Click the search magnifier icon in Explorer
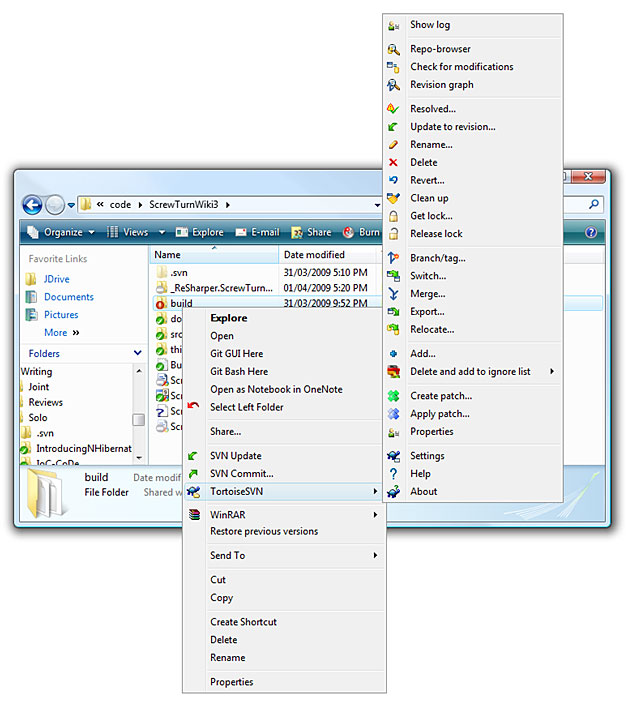Image resolution: width=628 pixels, height=710 pixels. [594, 205]
